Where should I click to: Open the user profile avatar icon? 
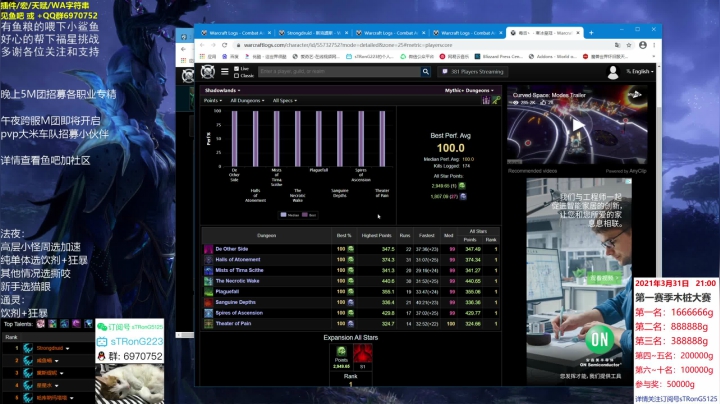[613, 72]
